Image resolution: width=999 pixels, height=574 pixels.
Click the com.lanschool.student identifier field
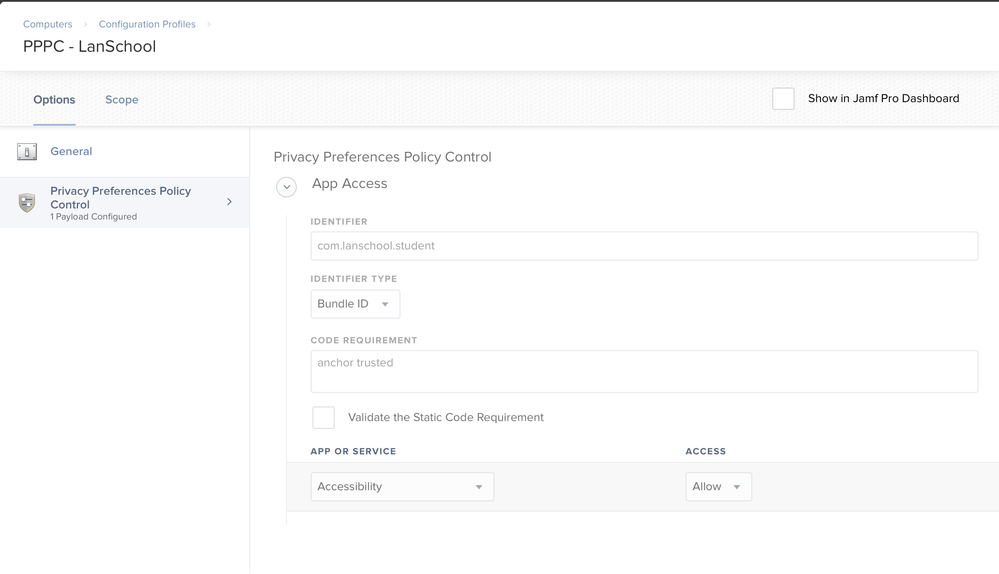pos(644,246)
